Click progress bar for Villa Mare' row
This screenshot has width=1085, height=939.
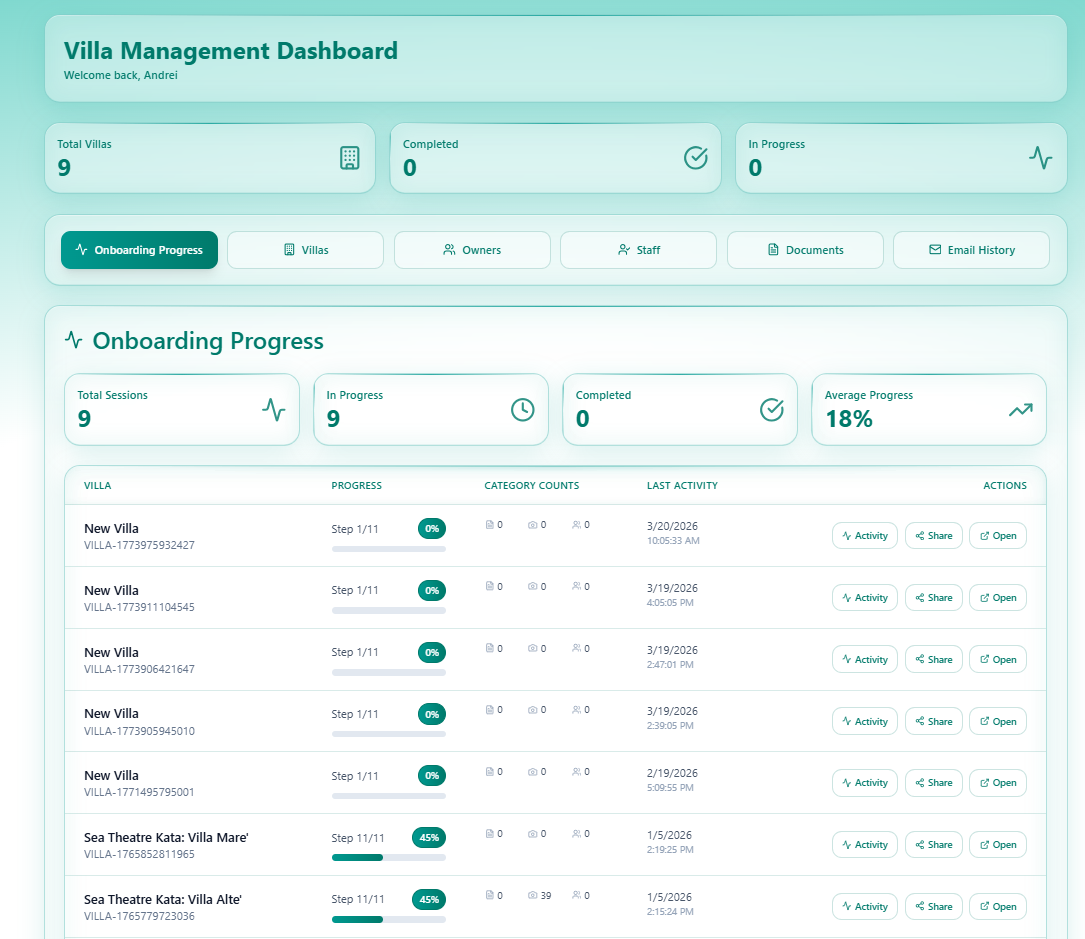[x=389, y=857]
